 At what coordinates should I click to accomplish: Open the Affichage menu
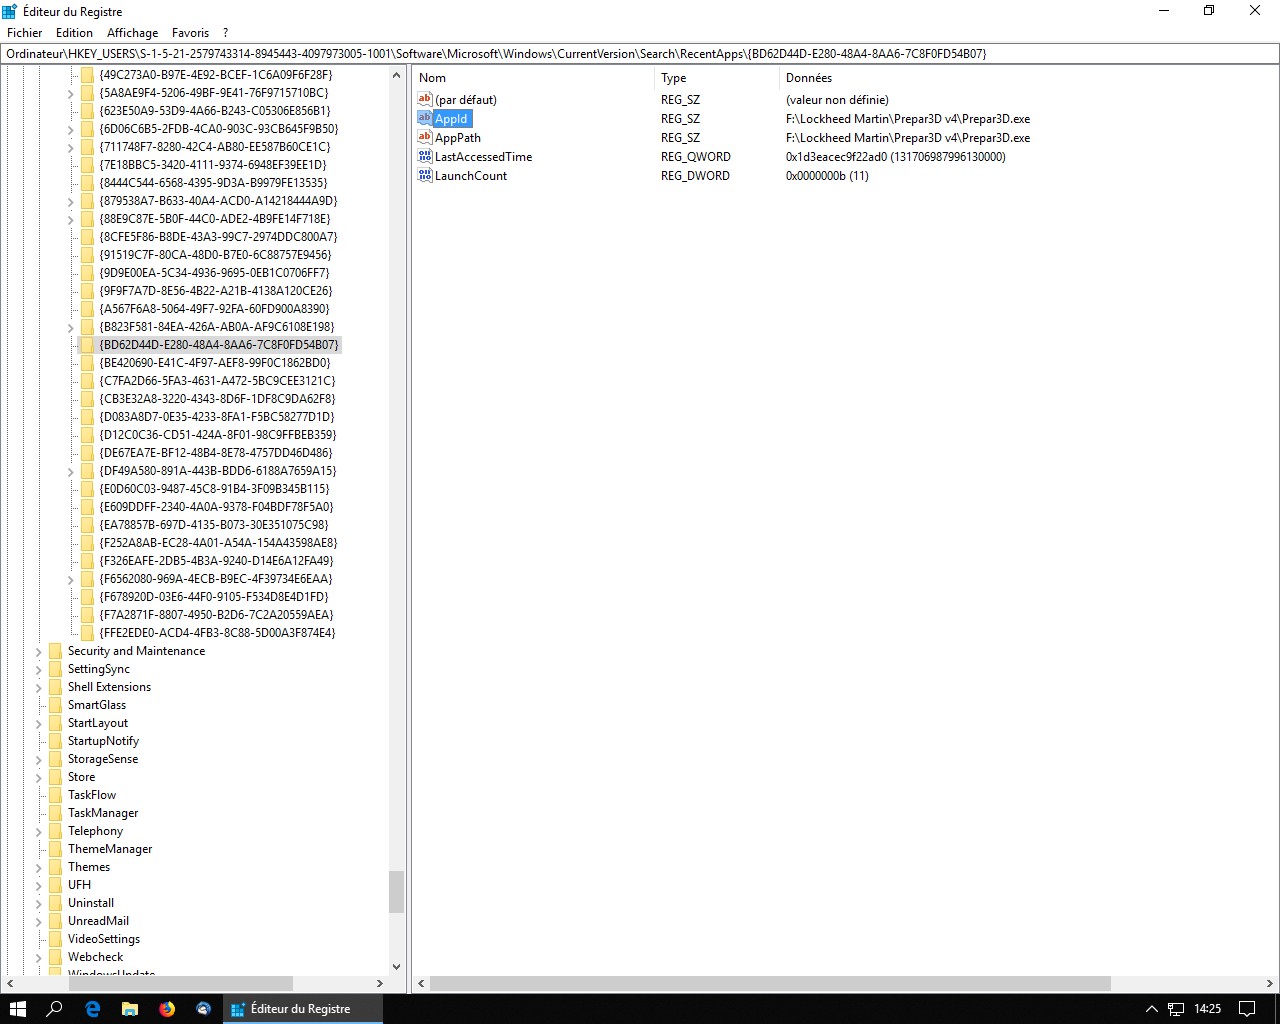click(x=132, y=33)
